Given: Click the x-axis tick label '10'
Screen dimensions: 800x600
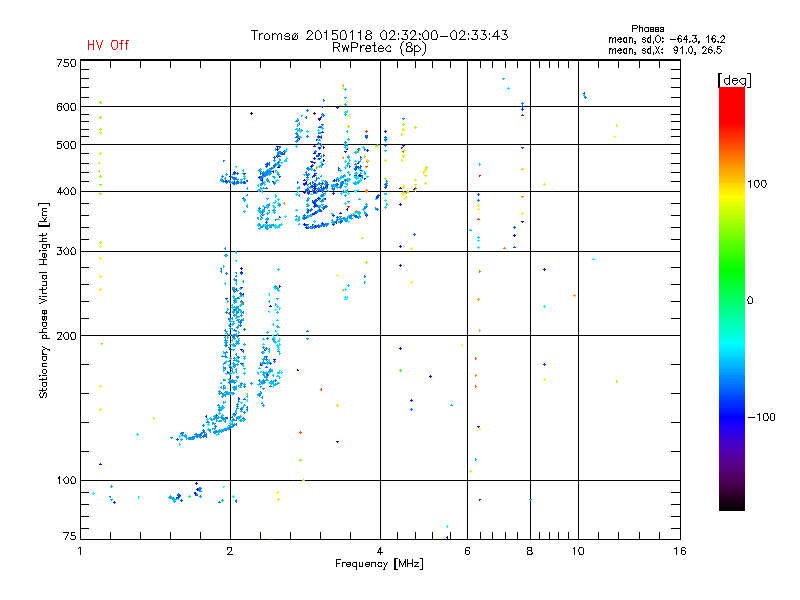Looking at the screenshot, I should (x=578, y=551).
